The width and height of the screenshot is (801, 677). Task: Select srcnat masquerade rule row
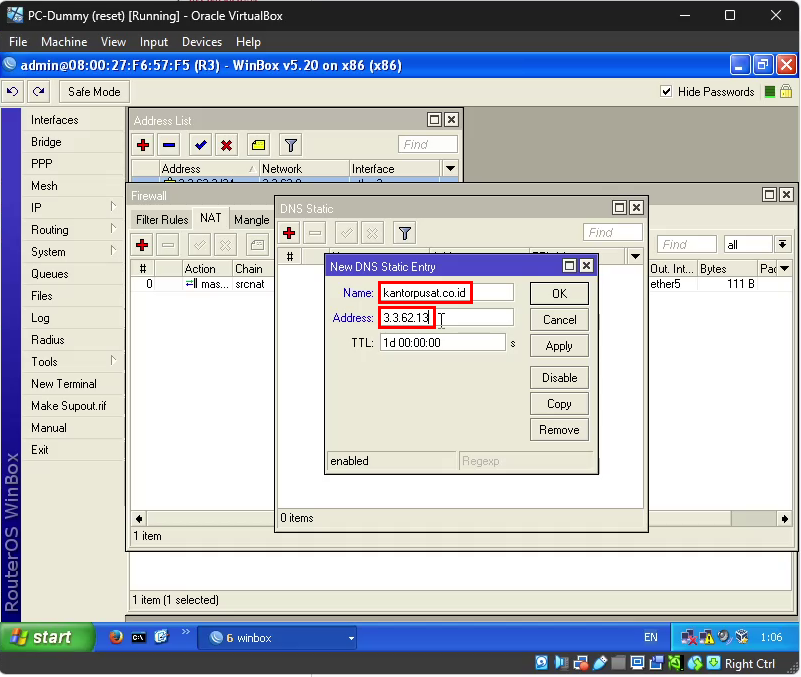202,284
